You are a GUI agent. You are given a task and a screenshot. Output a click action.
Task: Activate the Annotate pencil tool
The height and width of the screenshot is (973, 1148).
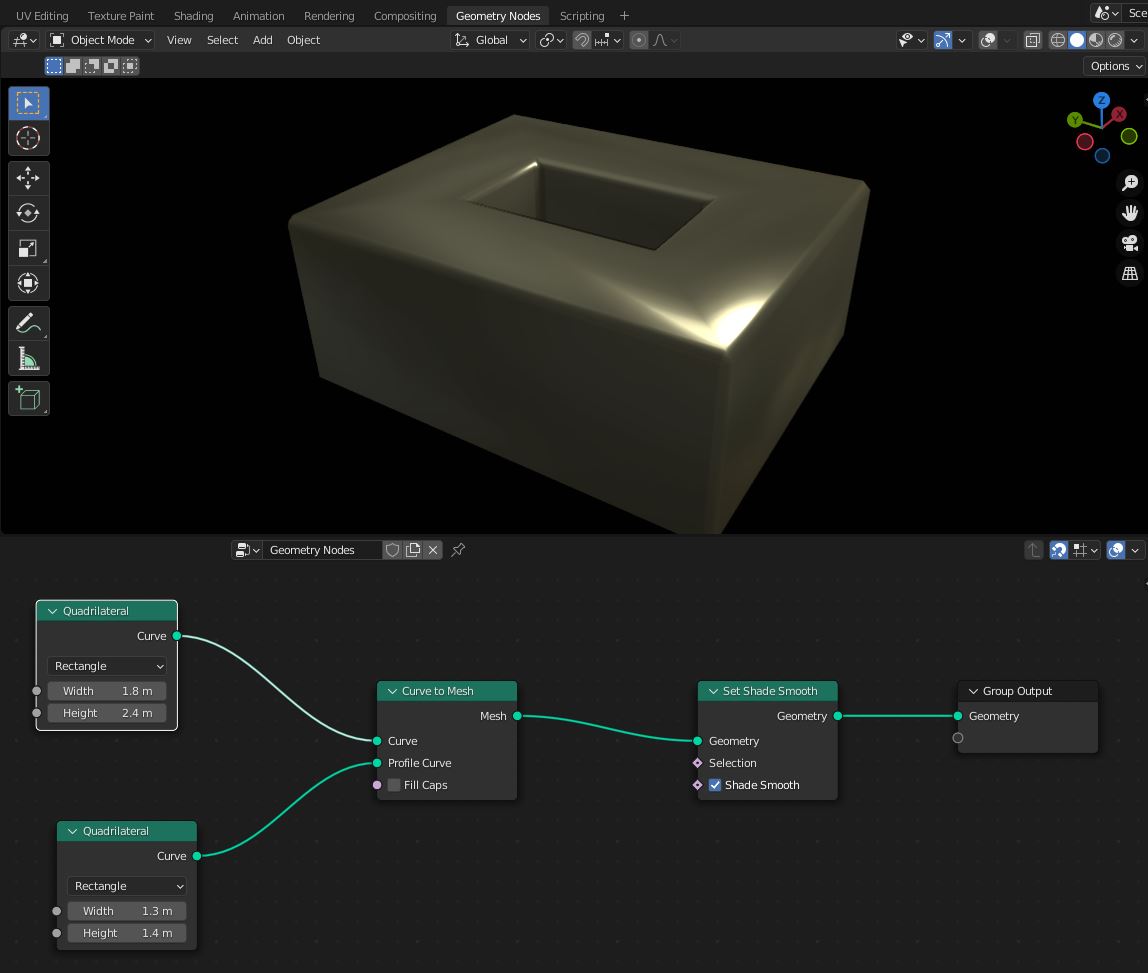tap(28, 323)
